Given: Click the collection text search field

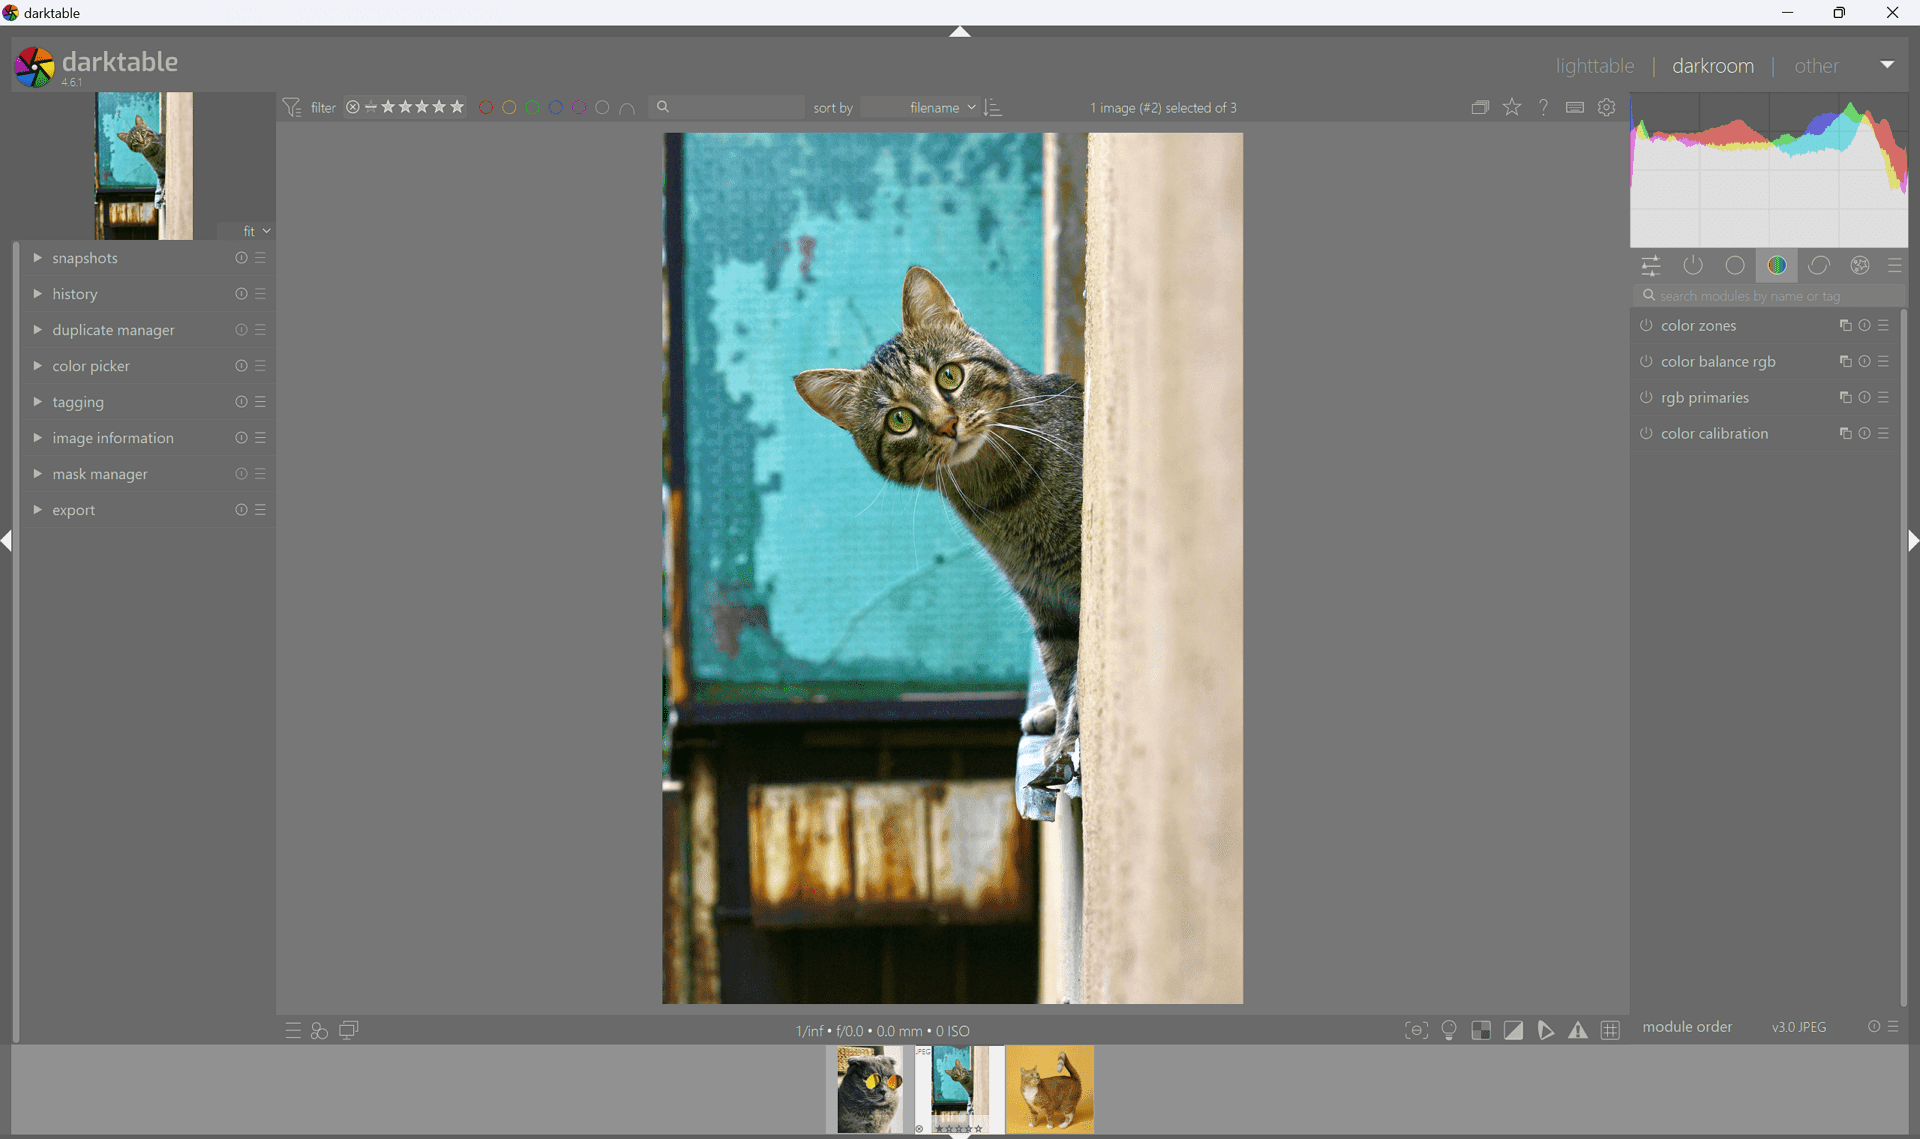Looking at the screenshot, I should [x=728, y=107].
